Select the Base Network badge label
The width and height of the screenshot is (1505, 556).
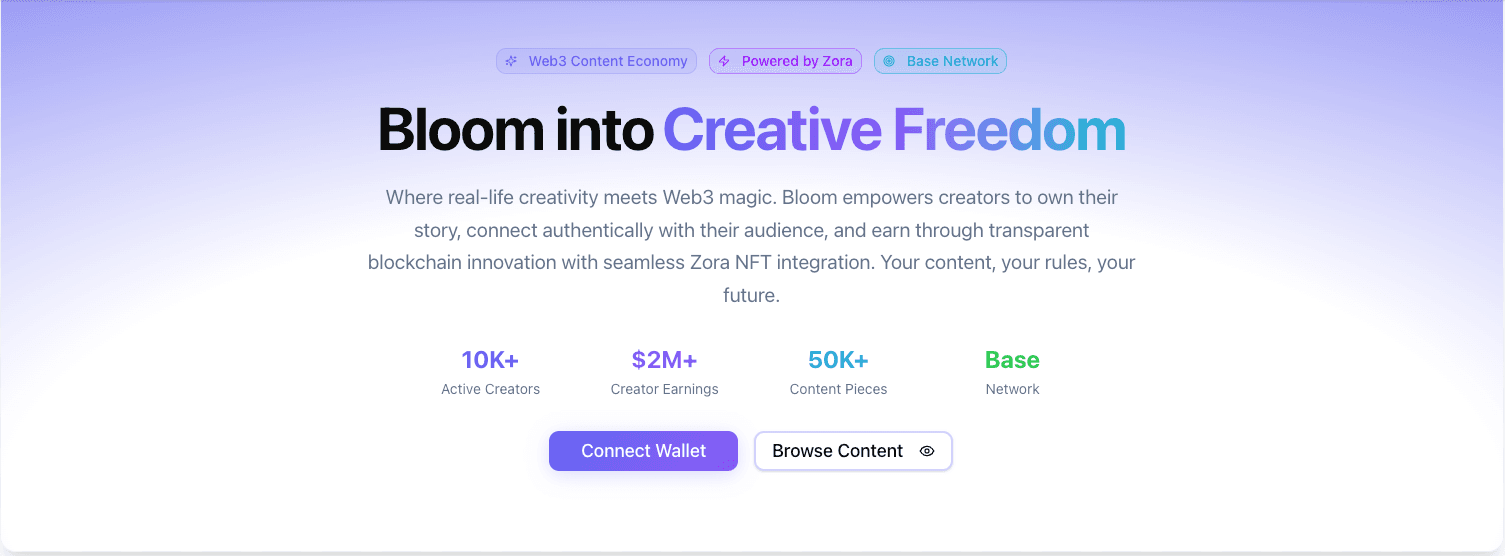point(952,61)
